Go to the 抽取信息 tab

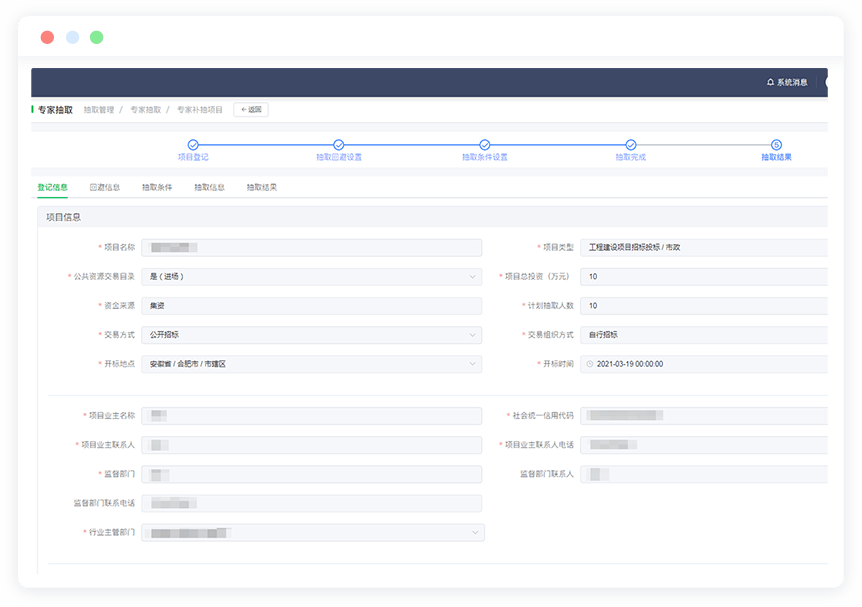[209, 187]
